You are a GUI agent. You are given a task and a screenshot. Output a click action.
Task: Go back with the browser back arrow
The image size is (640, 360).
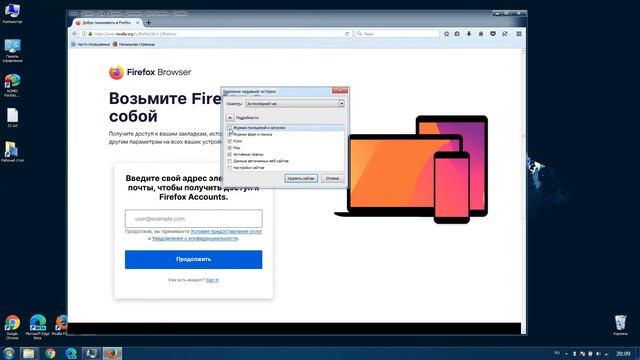75,34
